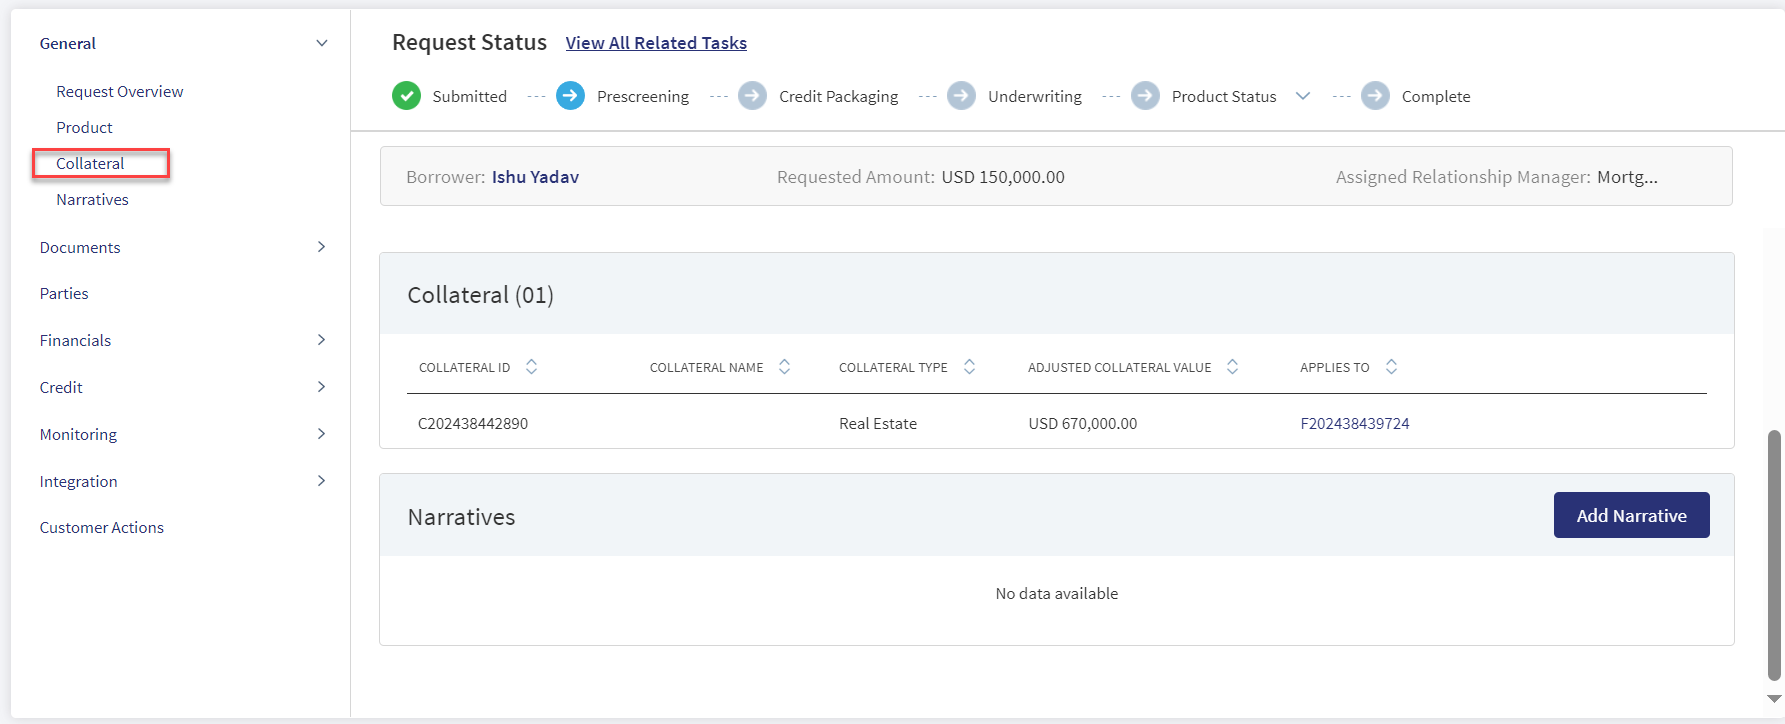Click the Product Status stage arrow icon
The height and width of the screenshot is (724, 1785).
pyautogui.click(x=1145, y=96)
